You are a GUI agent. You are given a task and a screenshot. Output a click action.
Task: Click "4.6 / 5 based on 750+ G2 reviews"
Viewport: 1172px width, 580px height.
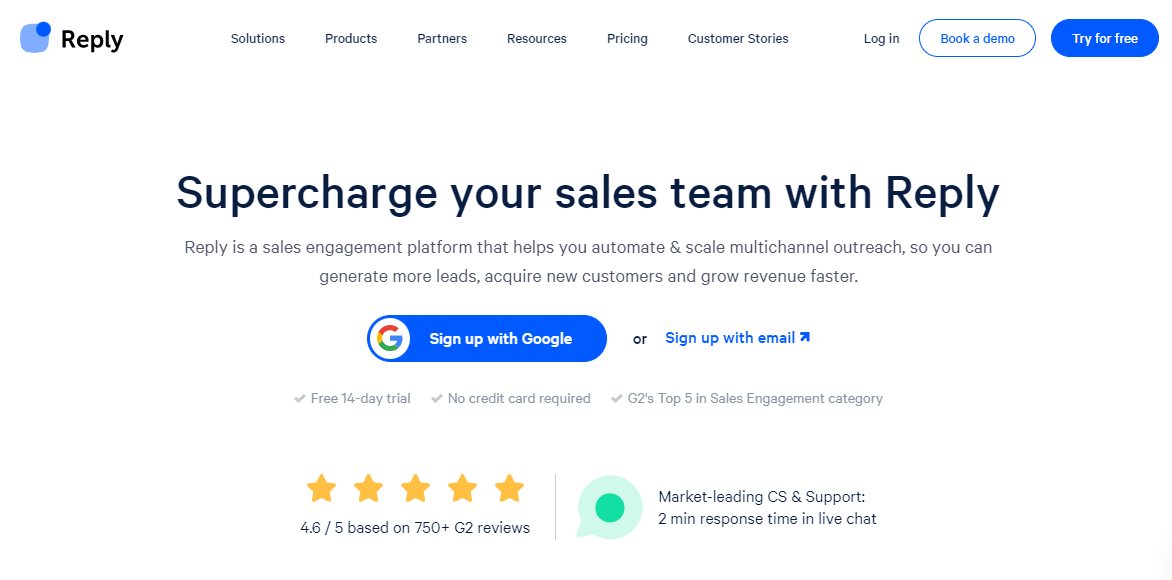(x=415, y=528)
